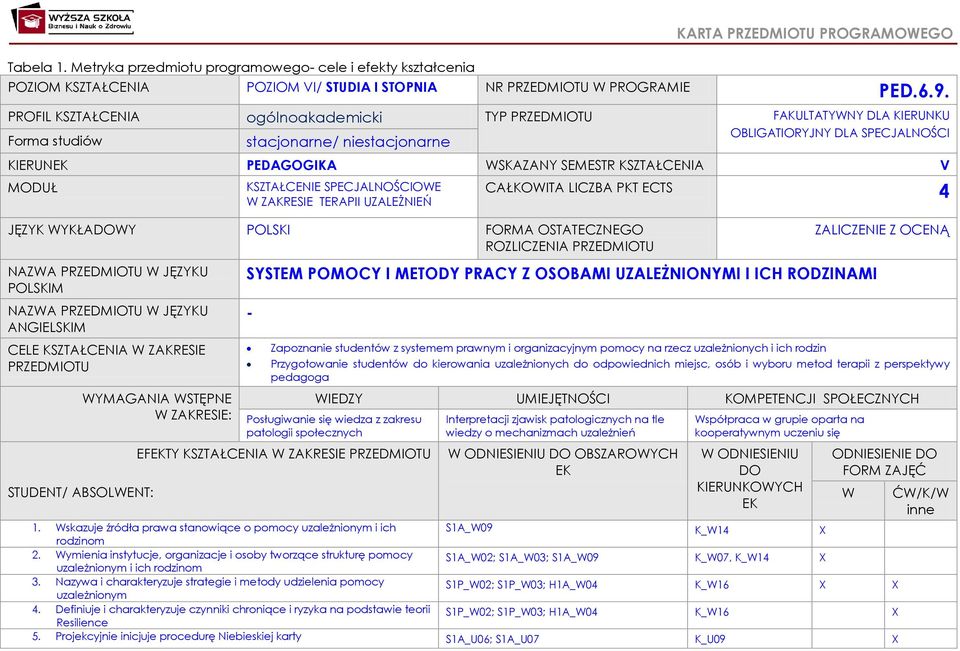
Task: Click the semester value 'V'
Action: click(x=944, y=165)
